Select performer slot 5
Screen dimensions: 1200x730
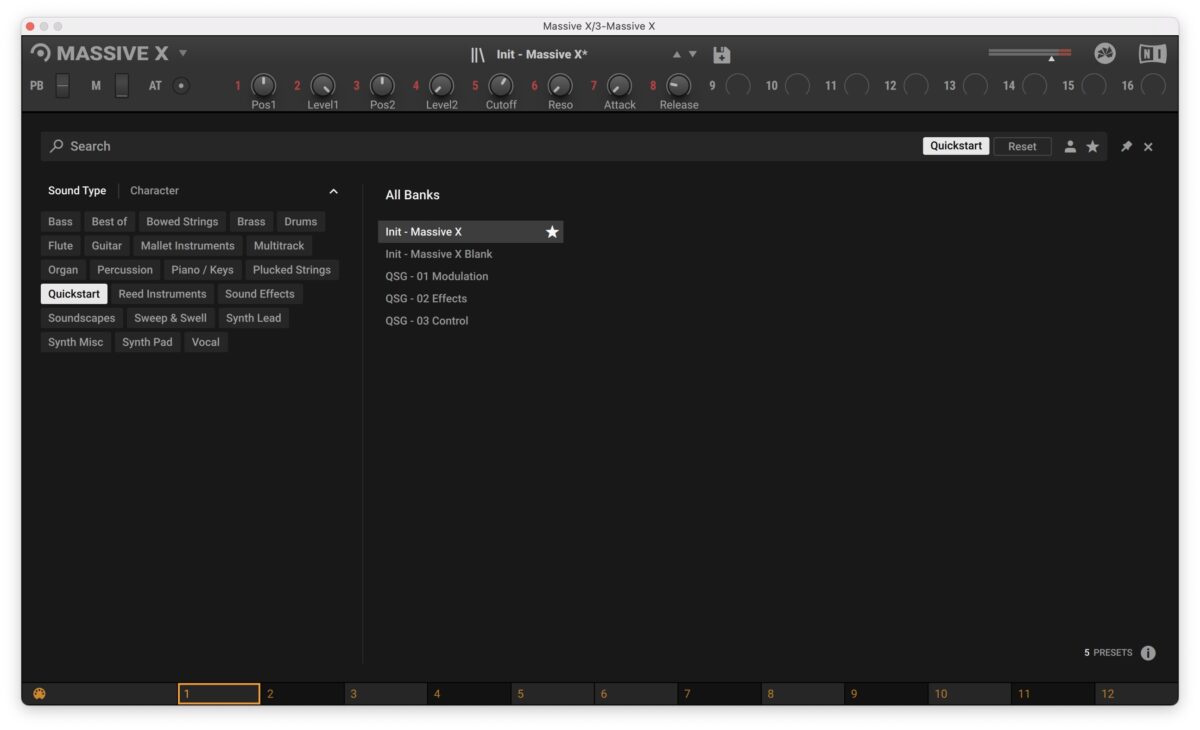click(x=553, y=694)
